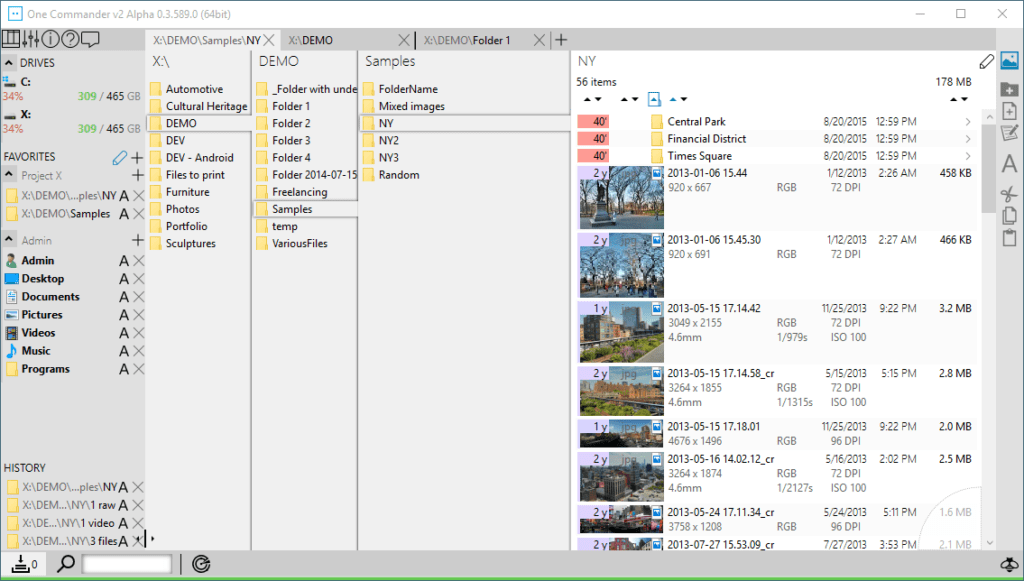Click the rename 'A' icon in right sidebar
This screenshot has height=581, width=1024.
tap(1009, 164)
